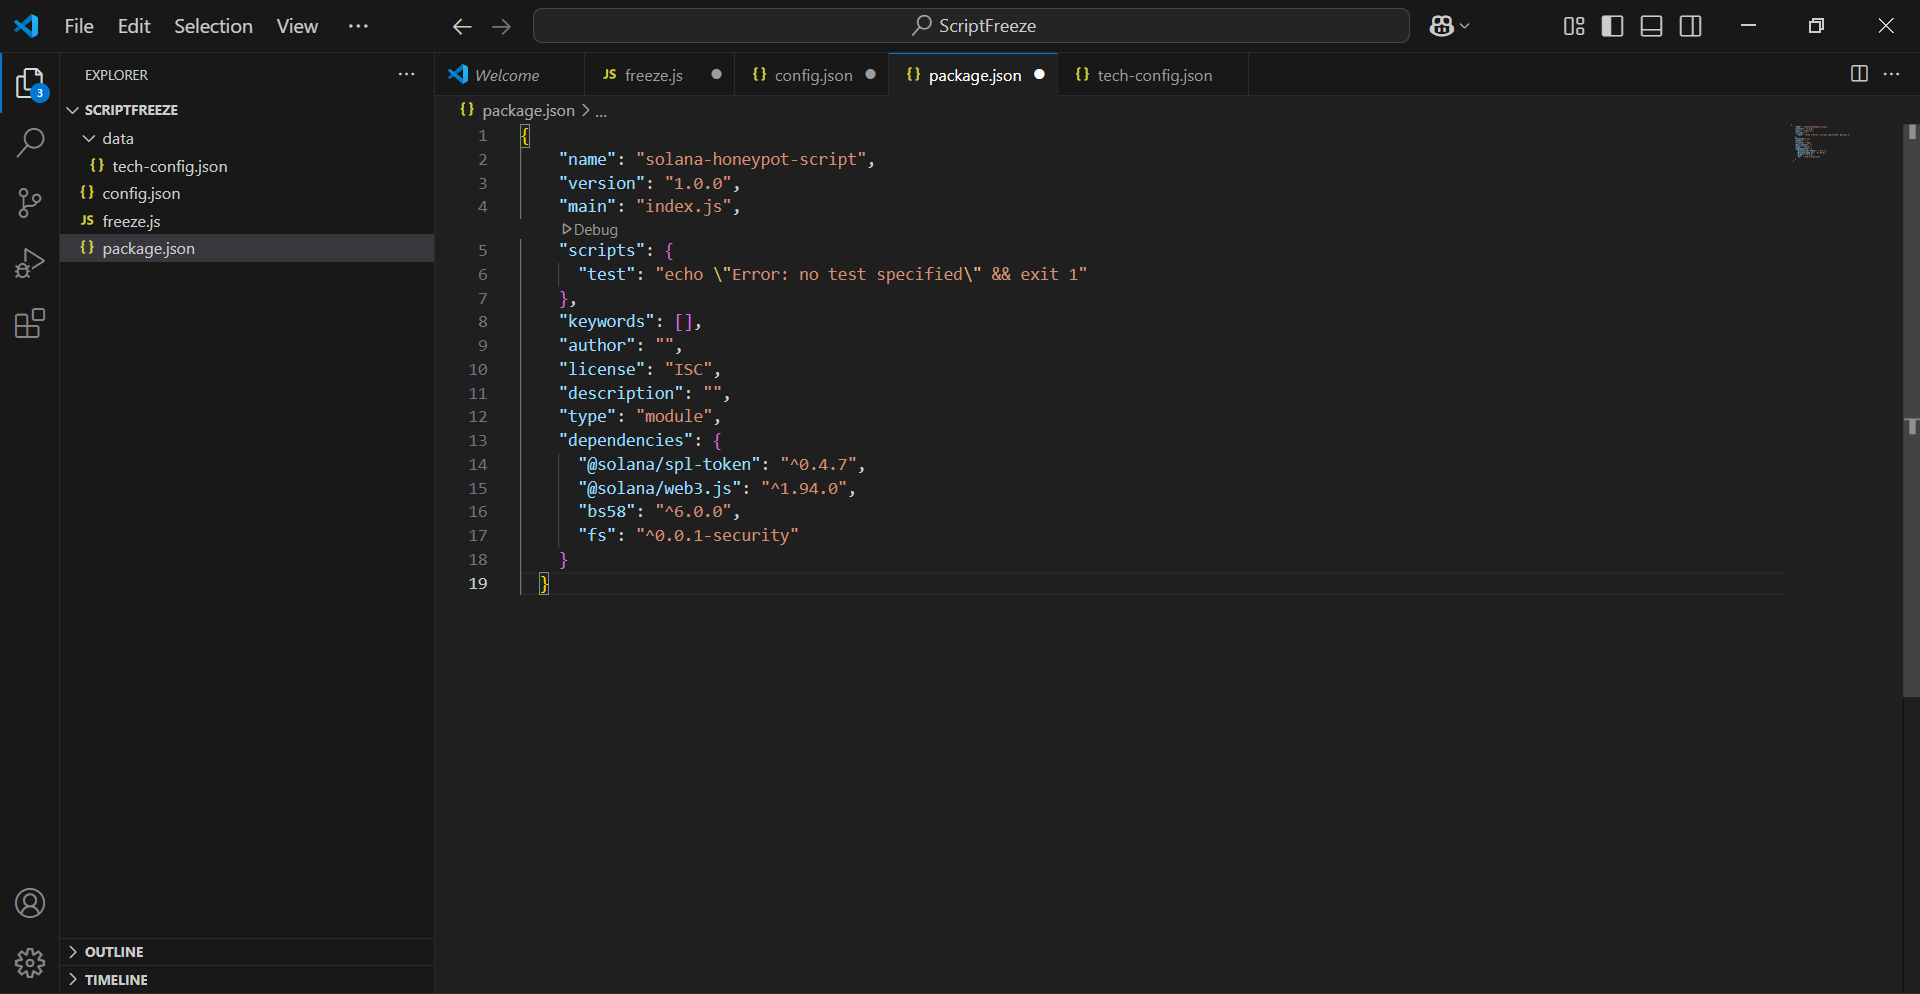Open the Accounts menu icon
This screenshot has height=994, width=1920.
[x=30, y=904]
